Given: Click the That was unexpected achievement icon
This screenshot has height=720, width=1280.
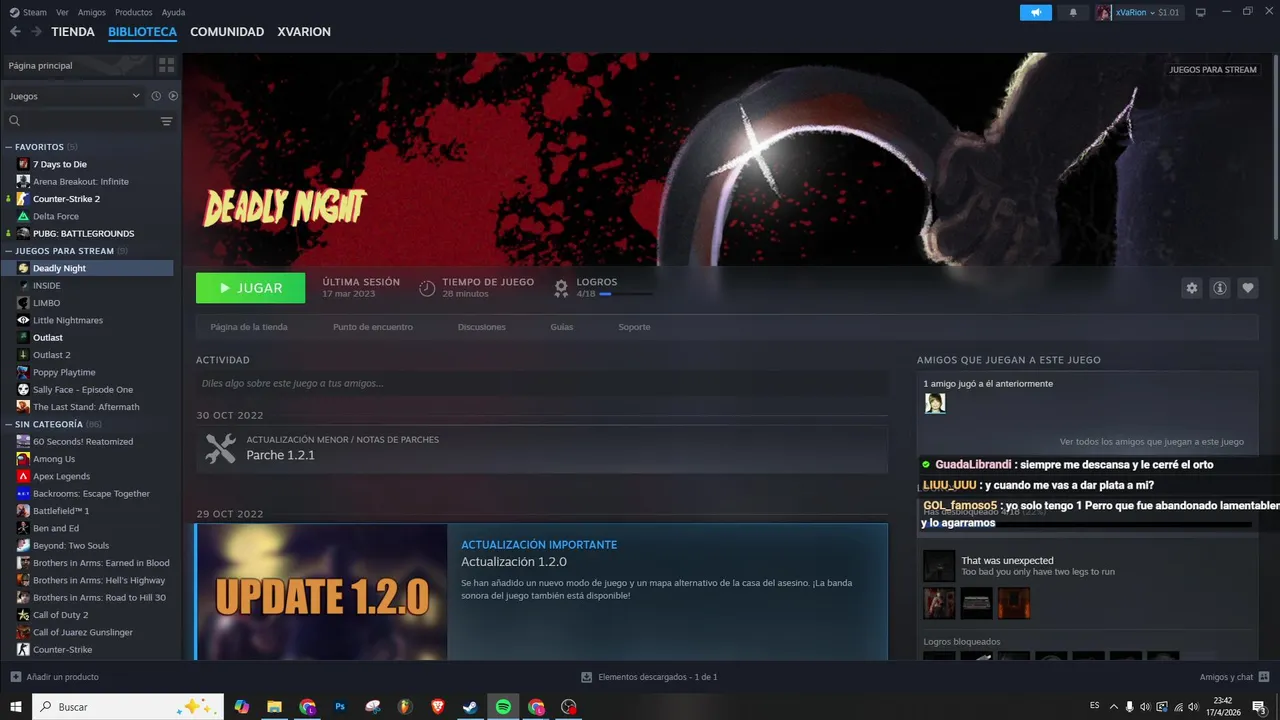Looking at the screenshot, I should click(x=939, y=566).
